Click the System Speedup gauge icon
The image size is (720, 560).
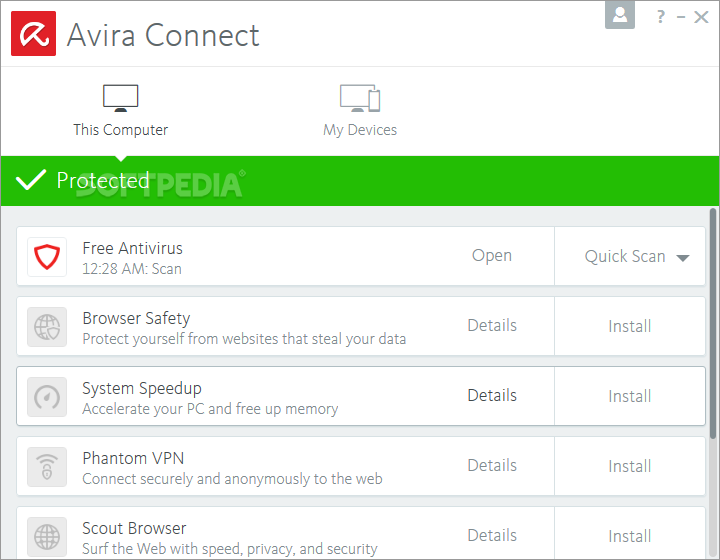[x=47, y=397]
